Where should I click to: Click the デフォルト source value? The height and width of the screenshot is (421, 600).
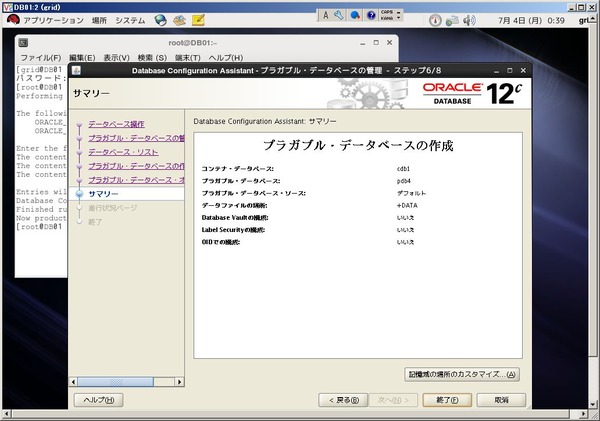point(411,193)
